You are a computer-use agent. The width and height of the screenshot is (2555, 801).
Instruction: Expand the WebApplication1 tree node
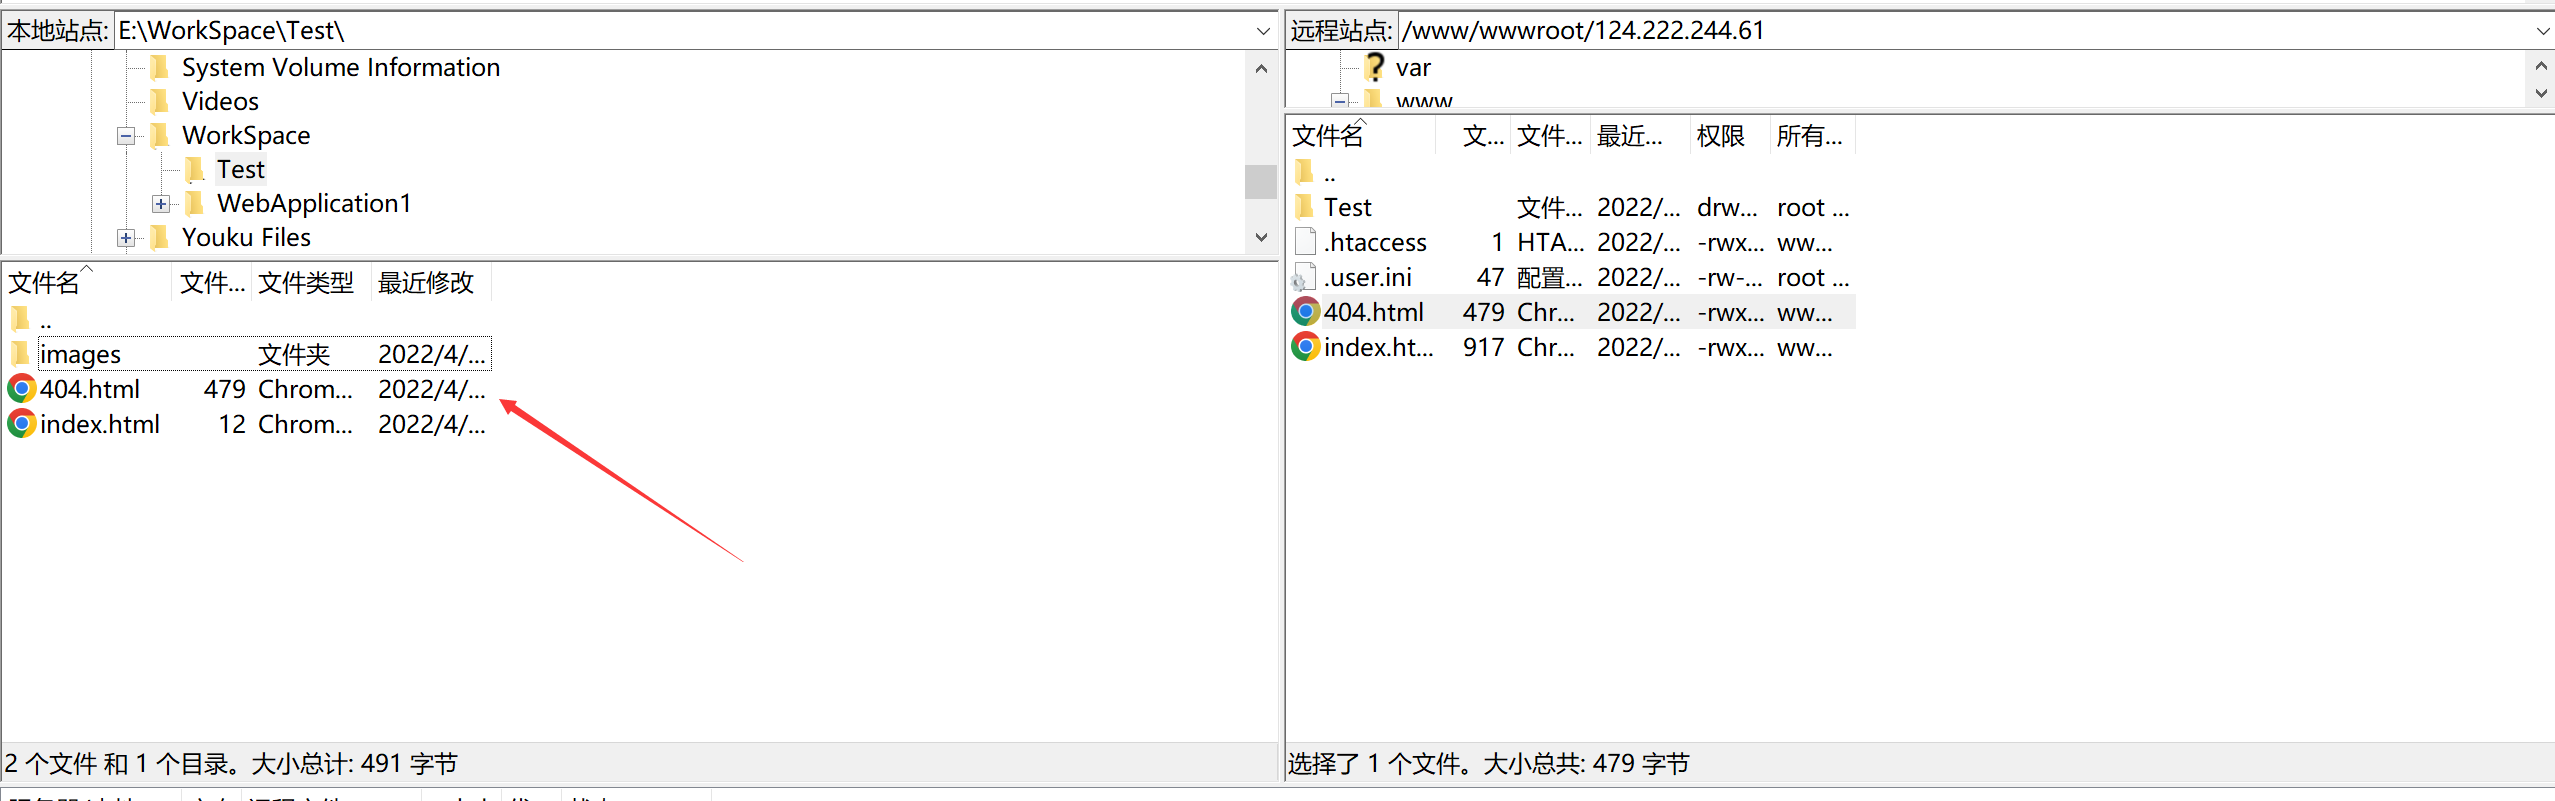(x=161, y=204)
